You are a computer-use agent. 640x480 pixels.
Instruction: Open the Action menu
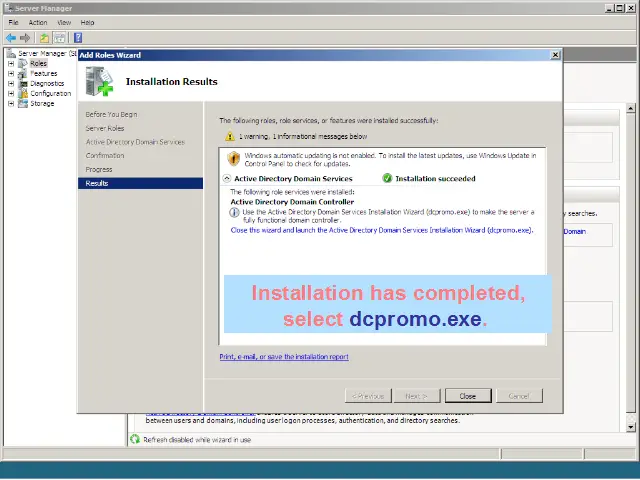tap(38, 22)
